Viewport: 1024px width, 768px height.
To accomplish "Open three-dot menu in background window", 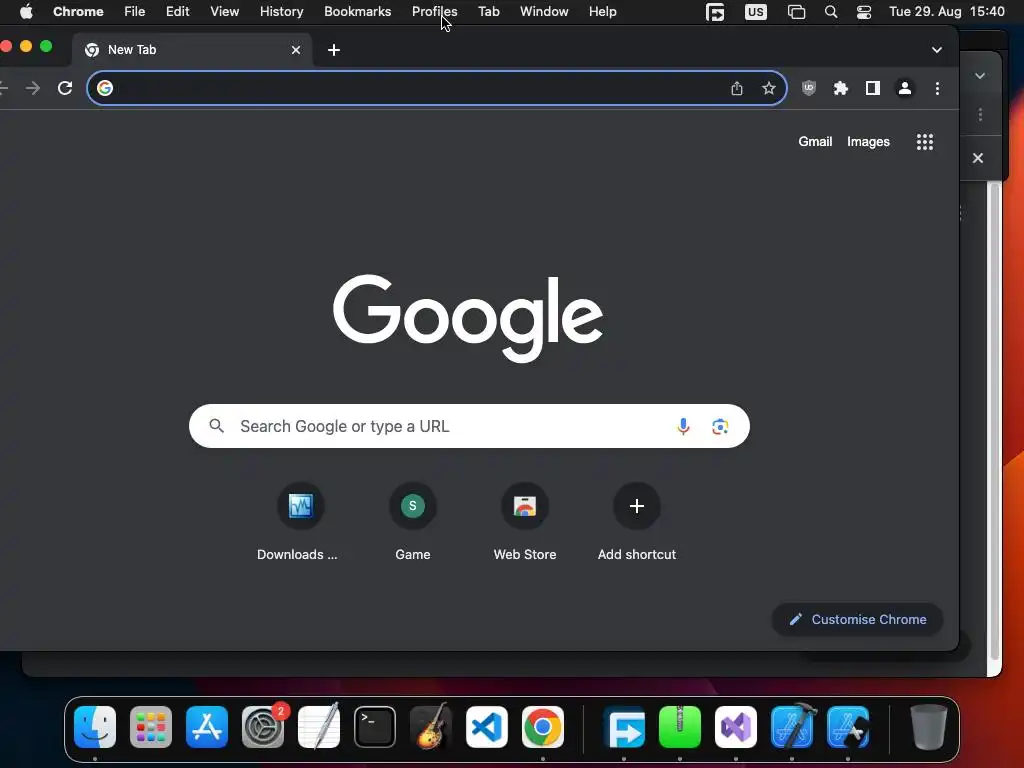I will point(980,115).
